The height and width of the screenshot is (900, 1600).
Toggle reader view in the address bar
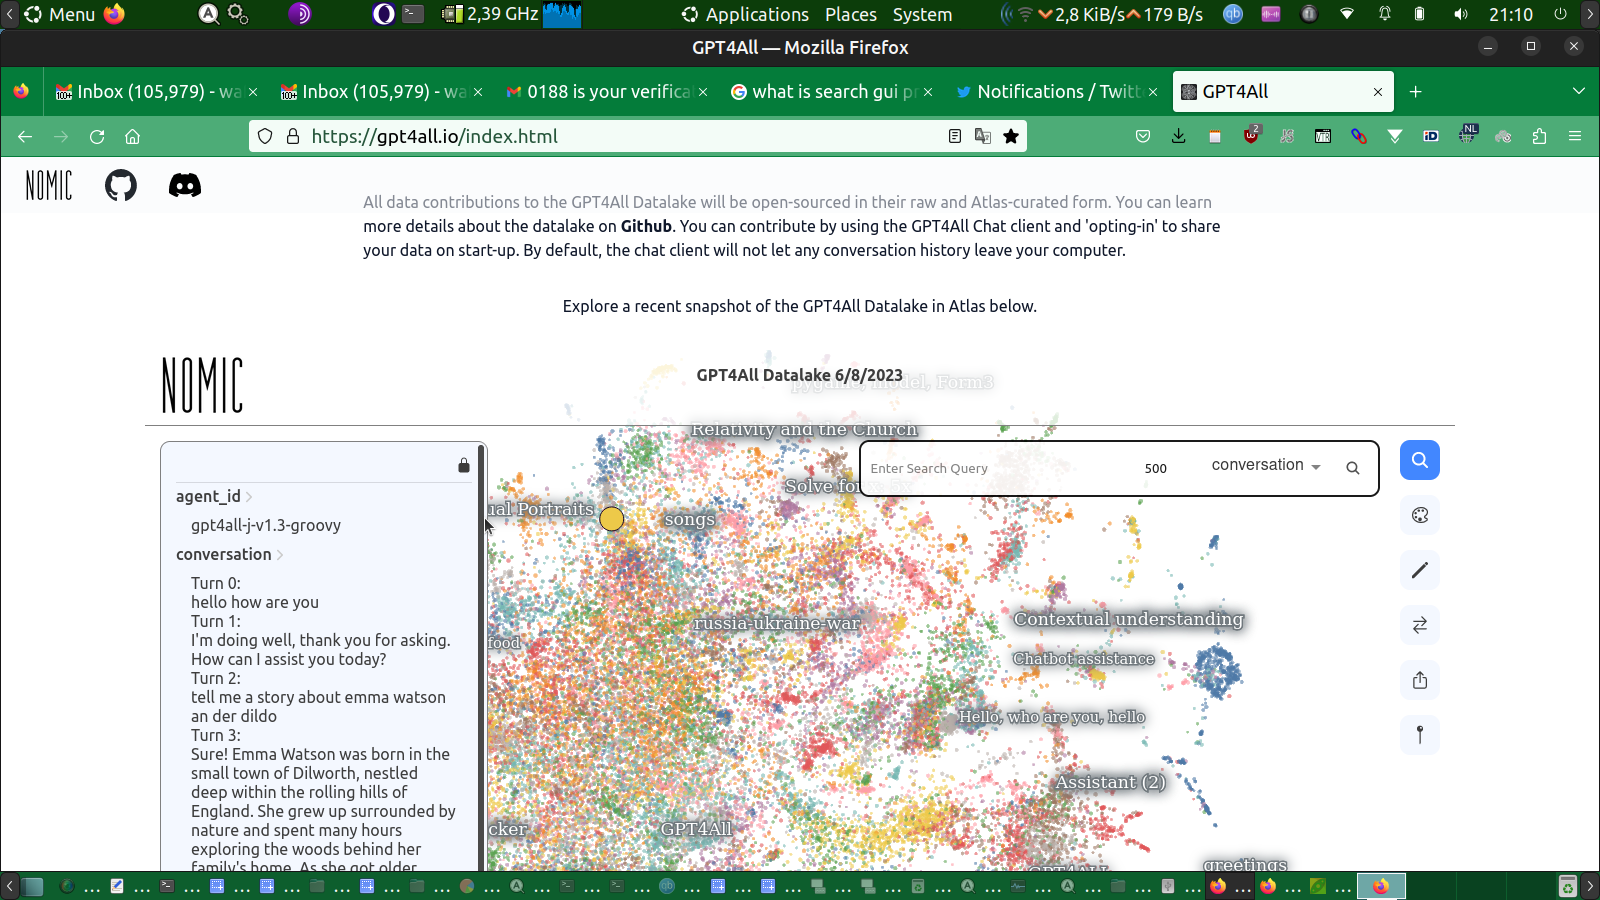(955, 136)
